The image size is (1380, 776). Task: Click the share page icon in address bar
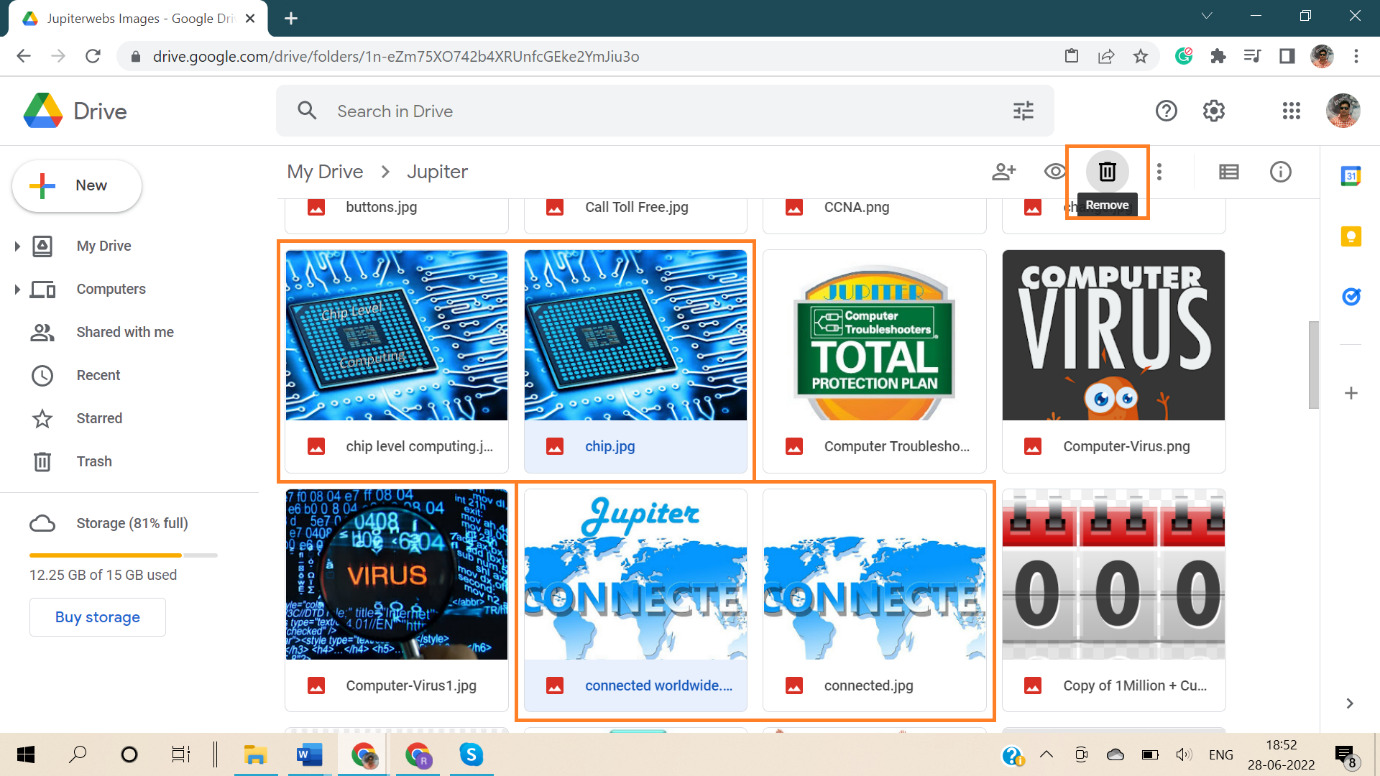(1106, 56)
